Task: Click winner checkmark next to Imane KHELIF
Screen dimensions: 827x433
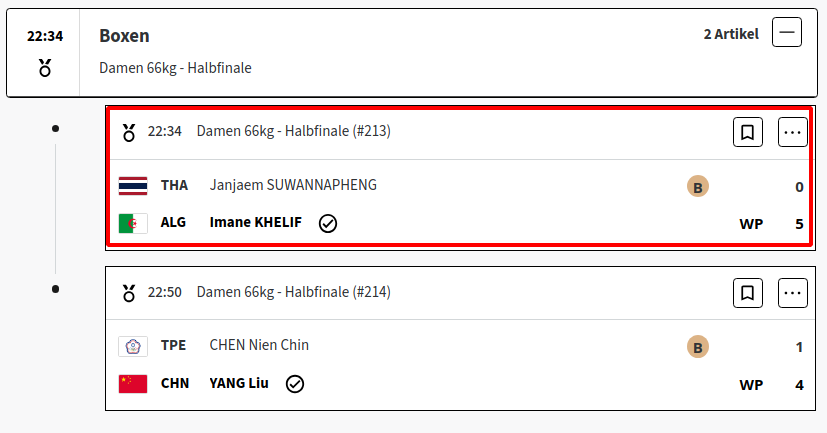Action: click(328, 223)
